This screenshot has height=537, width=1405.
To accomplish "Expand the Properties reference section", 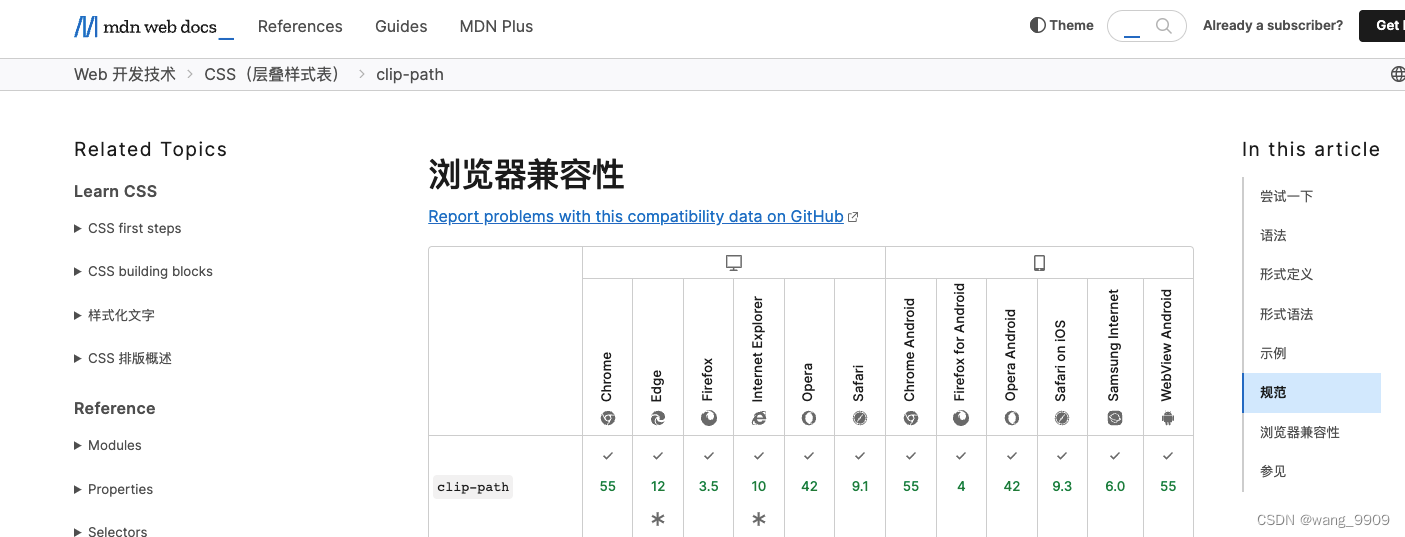I will 114,489.
